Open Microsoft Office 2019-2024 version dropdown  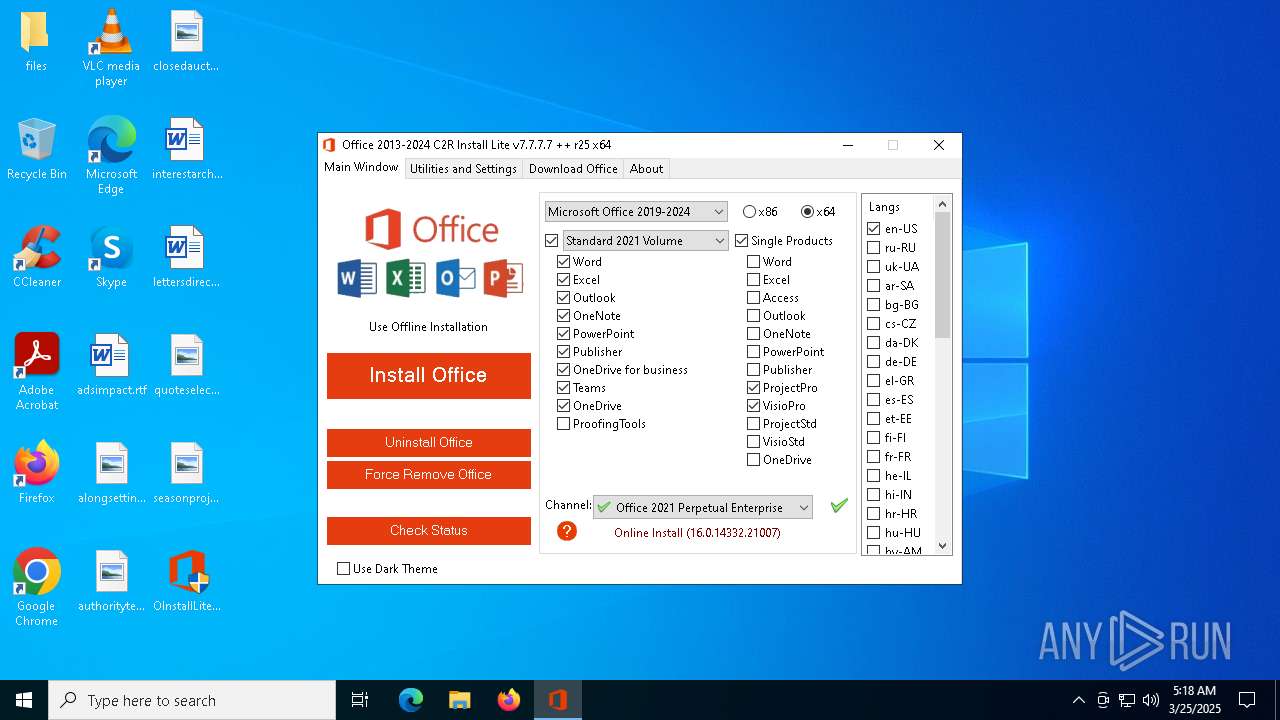636,211
